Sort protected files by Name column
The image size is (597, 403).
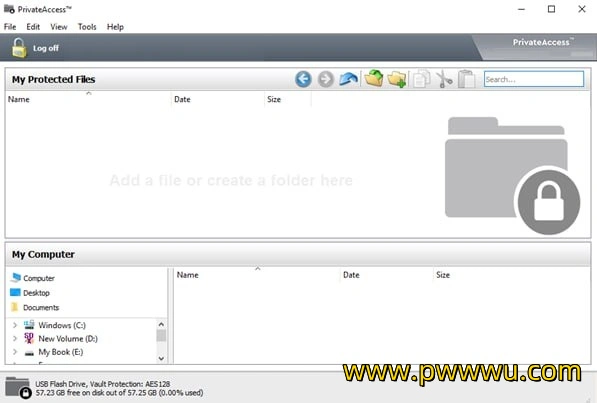point(88,99)
